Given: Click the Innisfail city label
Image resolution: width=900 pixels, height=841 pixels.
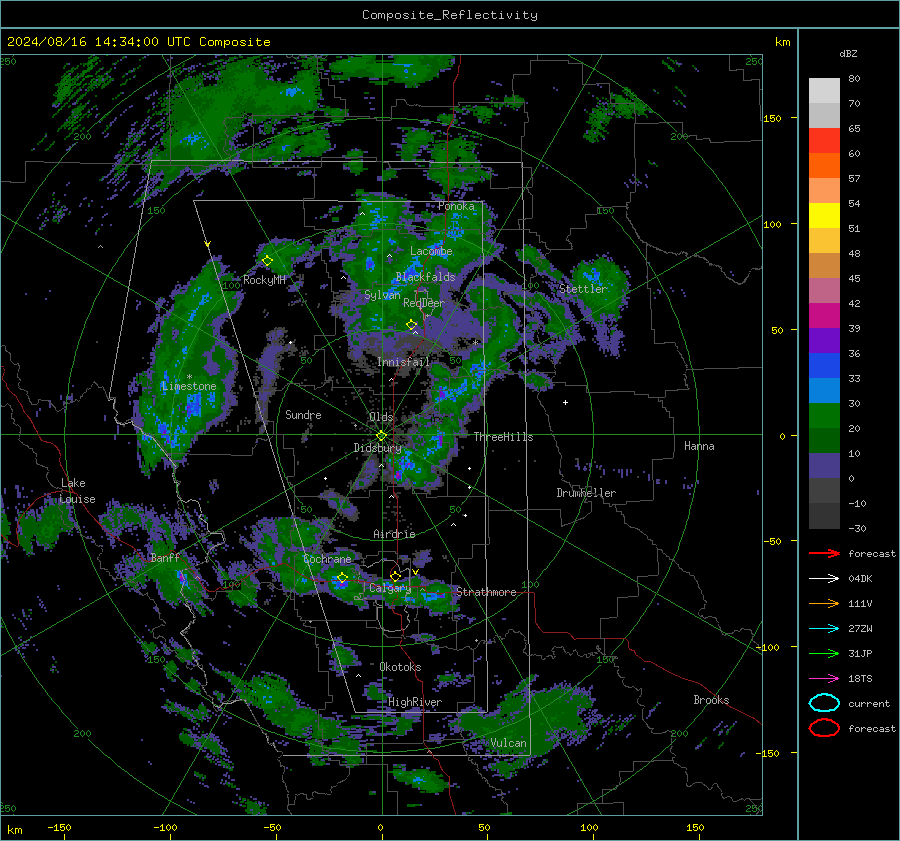Looking at the screenshot, I should click(403, 362).
